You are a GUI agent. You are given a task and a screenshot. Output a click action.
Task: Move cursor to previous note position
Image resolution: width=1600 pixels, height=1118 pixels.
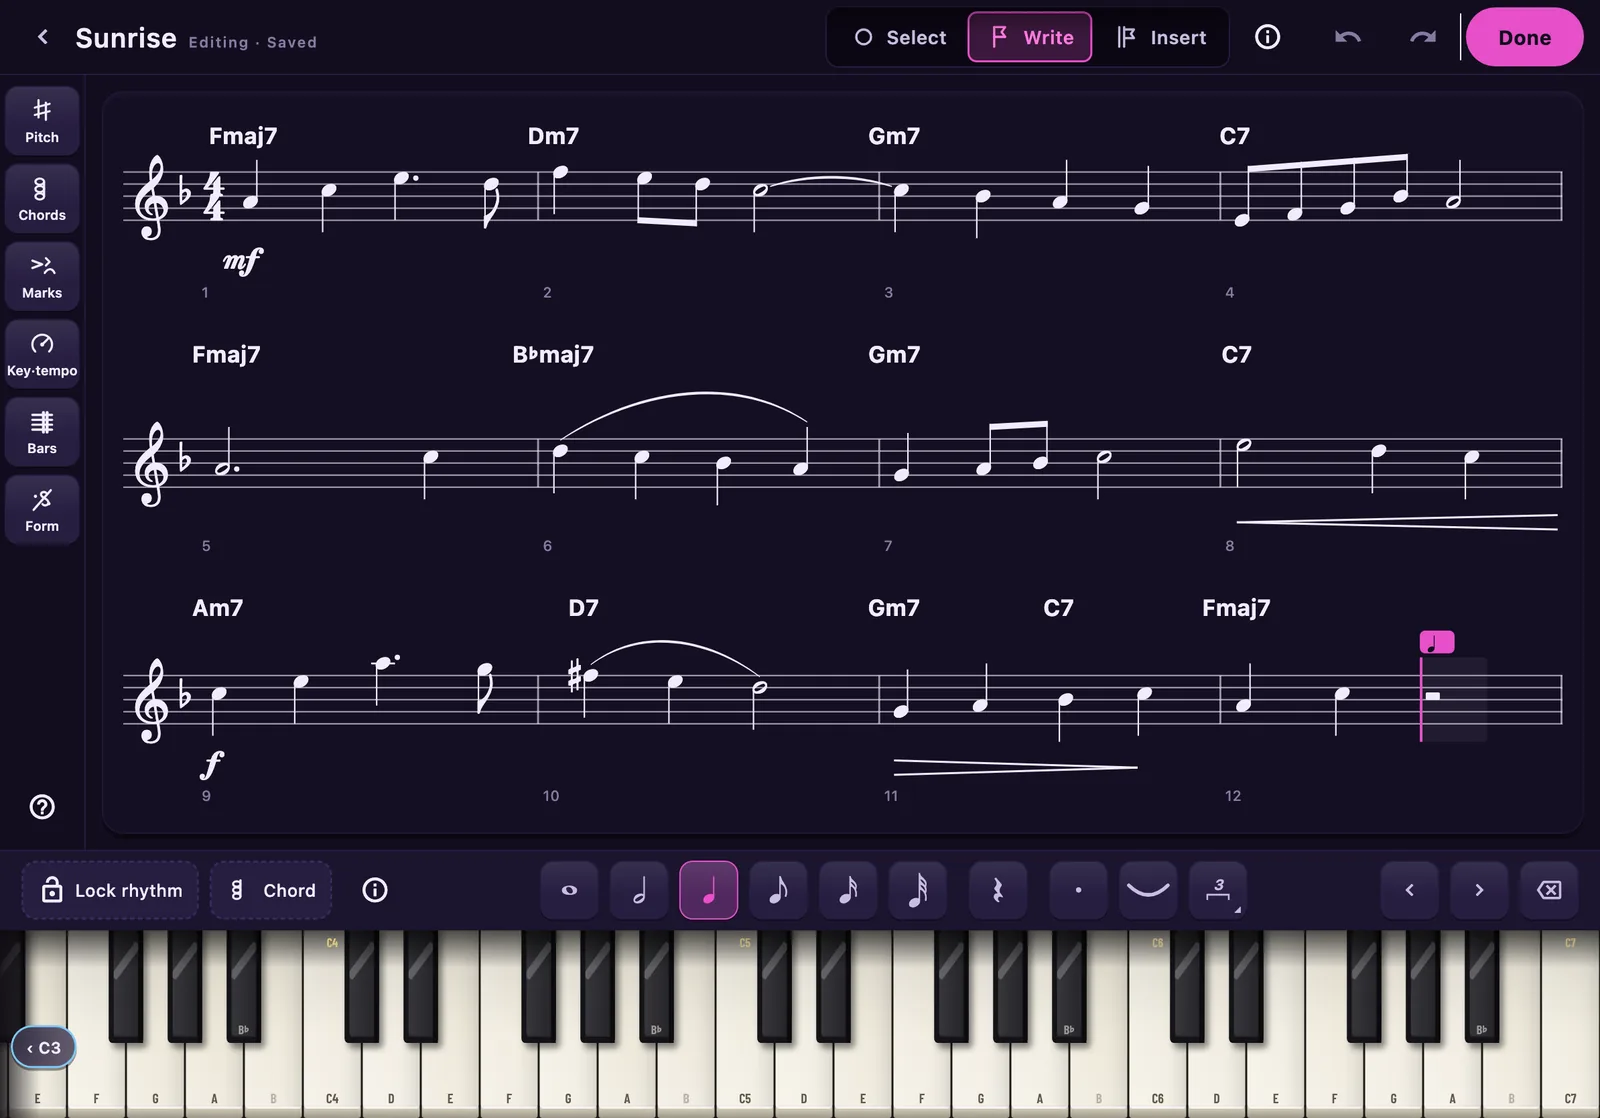tap(1409, 890)
